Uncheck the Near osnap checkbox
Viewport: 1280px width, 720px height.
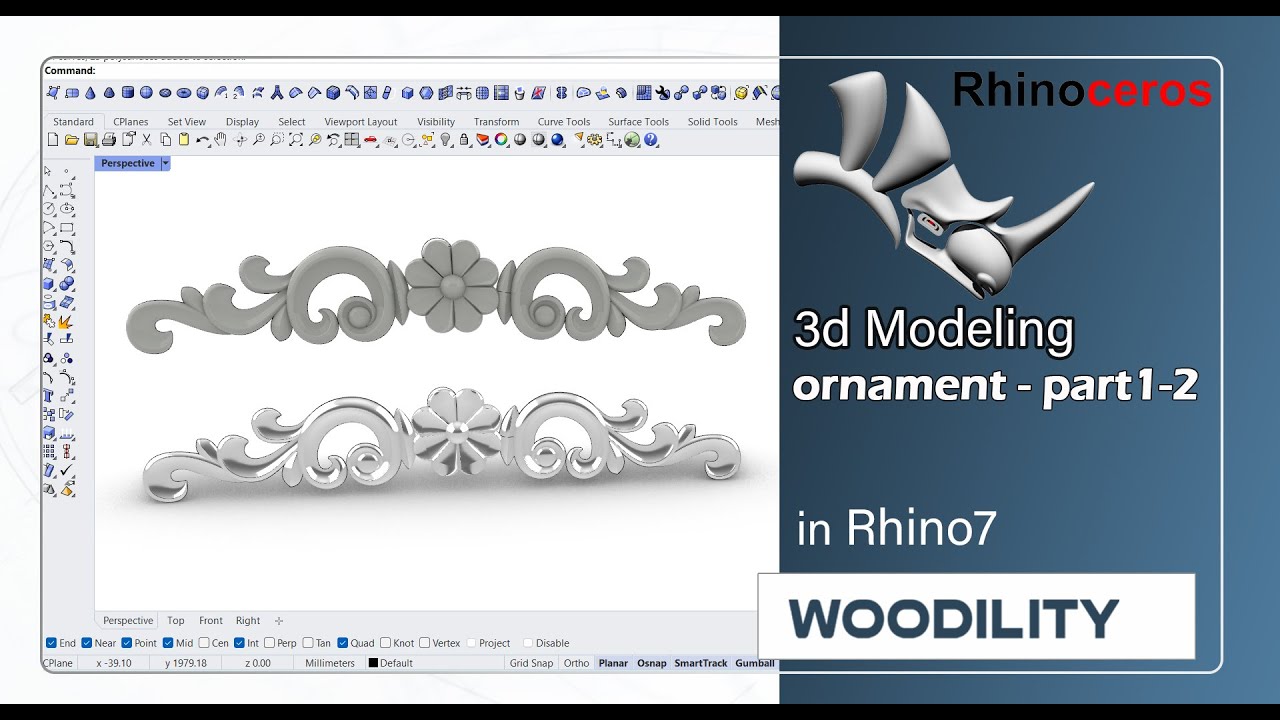87,643
